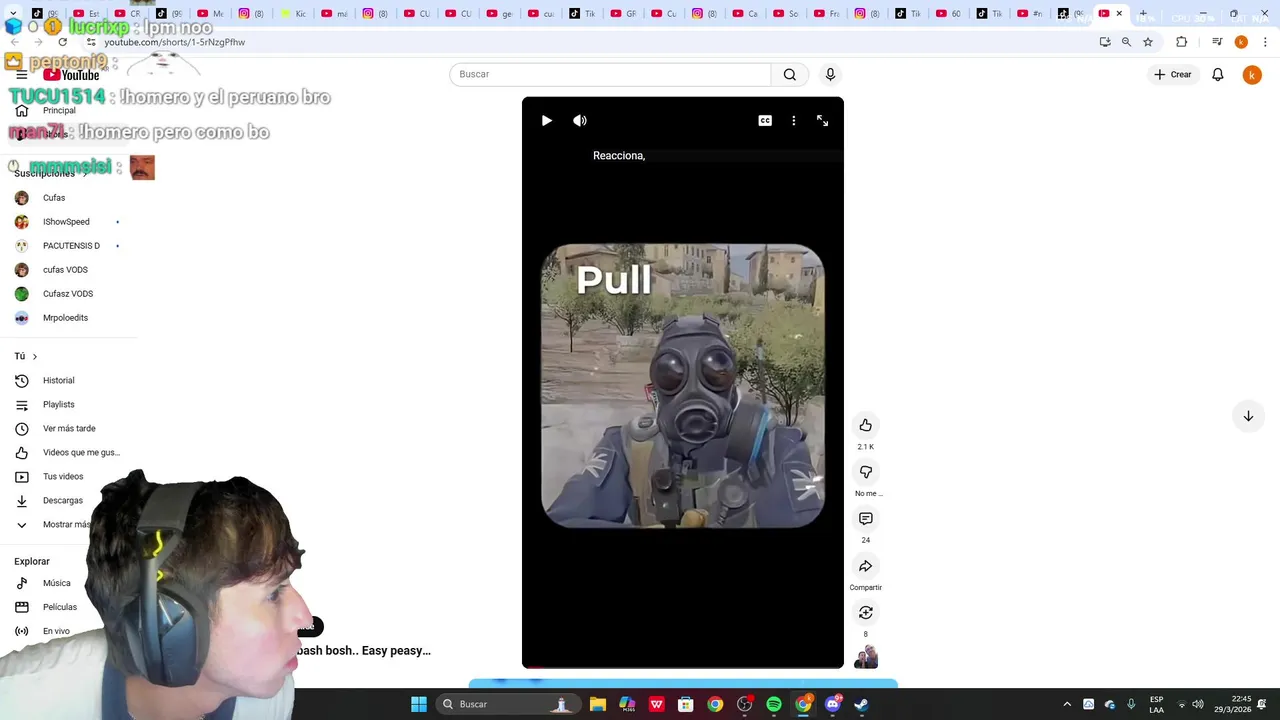Bookmark this page with star icon
The image size is (1280, 720).
click(1148, 42)
